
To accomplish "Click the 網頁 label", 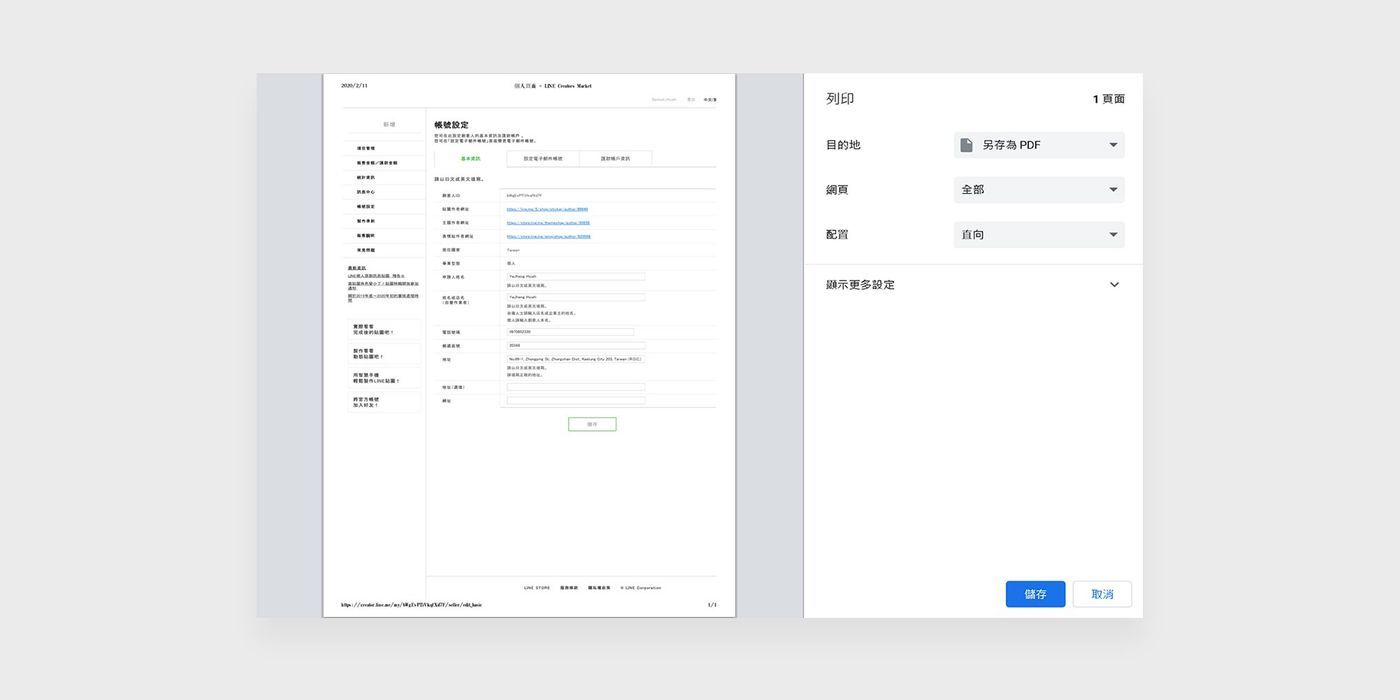I will [837, 190].
